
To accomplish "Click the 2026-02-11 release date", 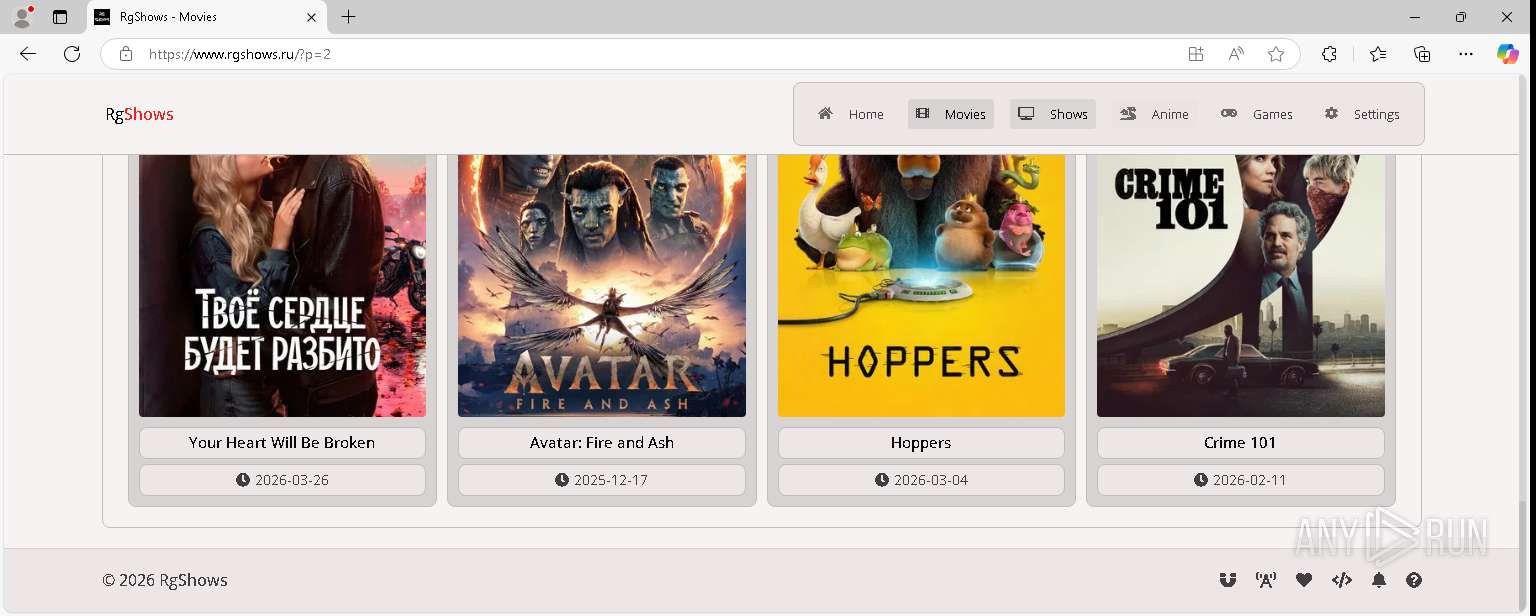I will pos(1240,480).
